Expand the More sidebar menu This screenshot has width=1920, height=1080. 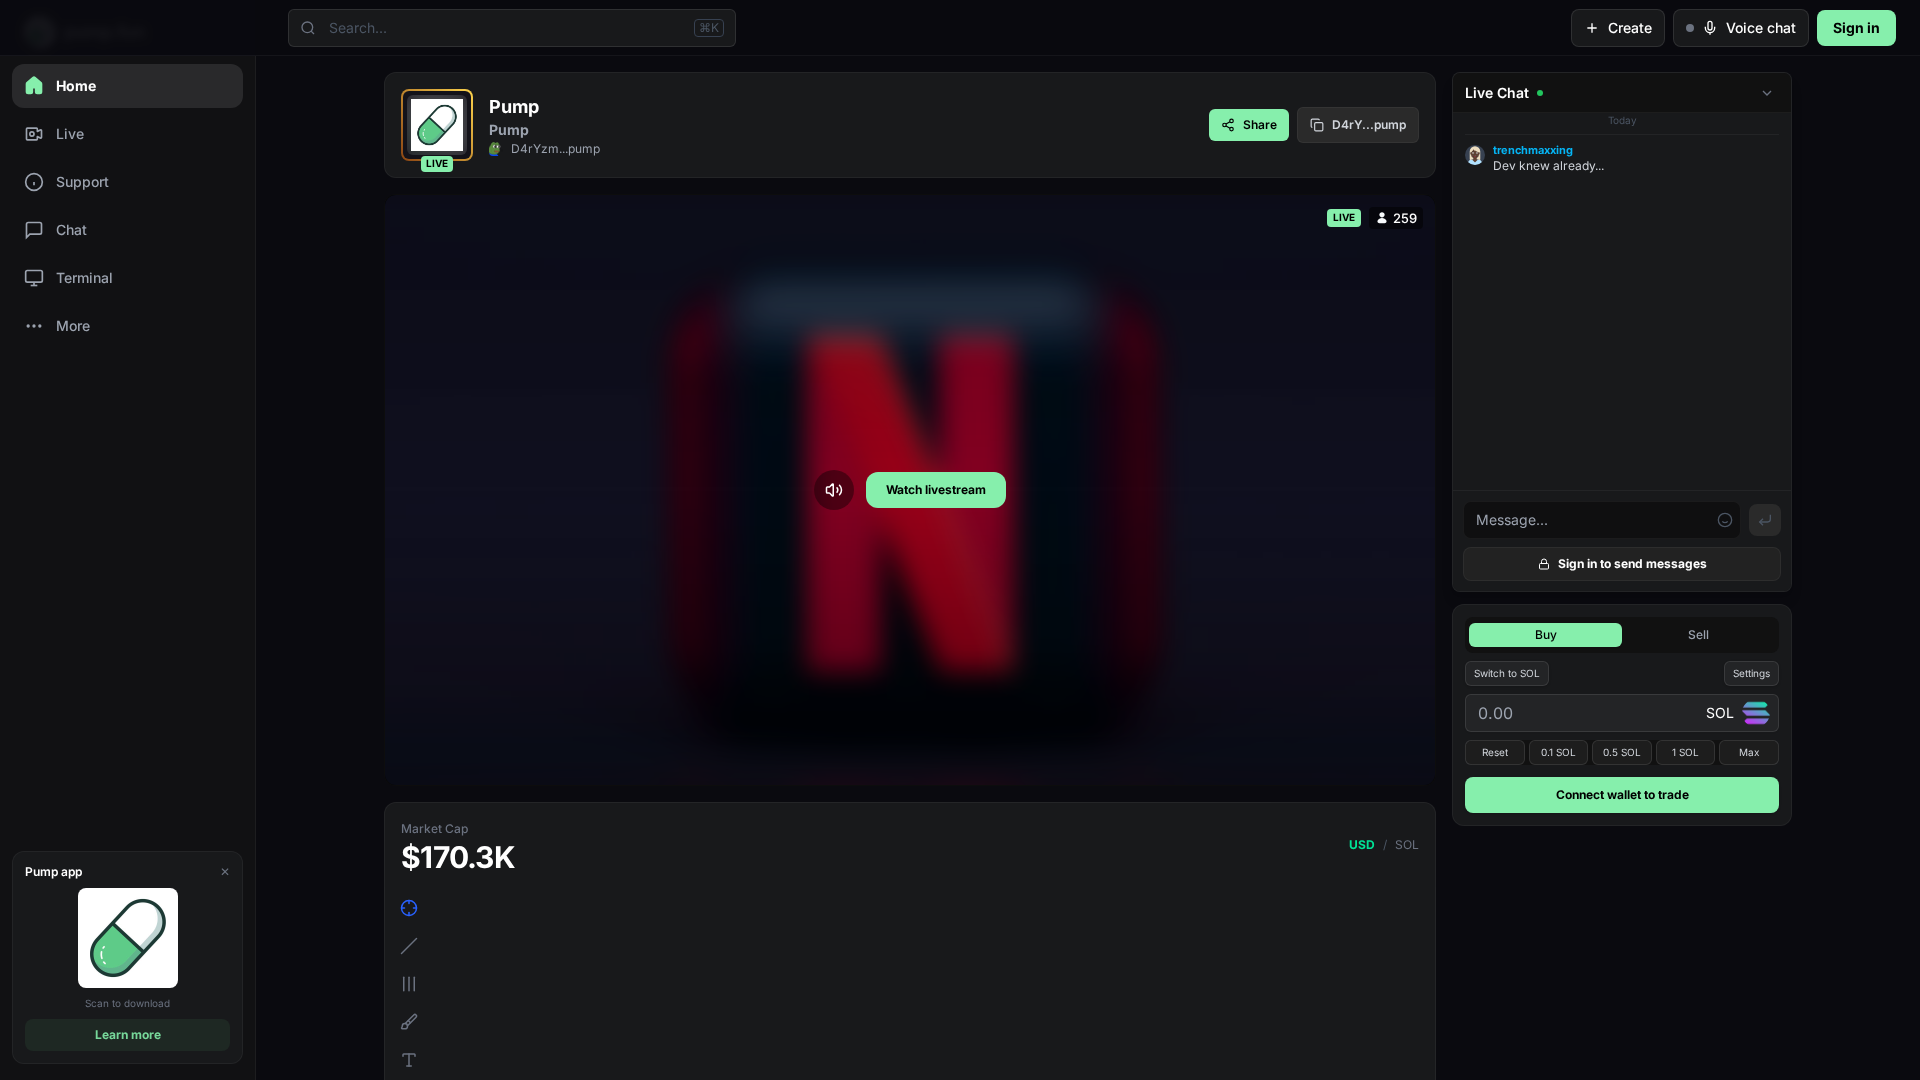(x=127, y=326)
